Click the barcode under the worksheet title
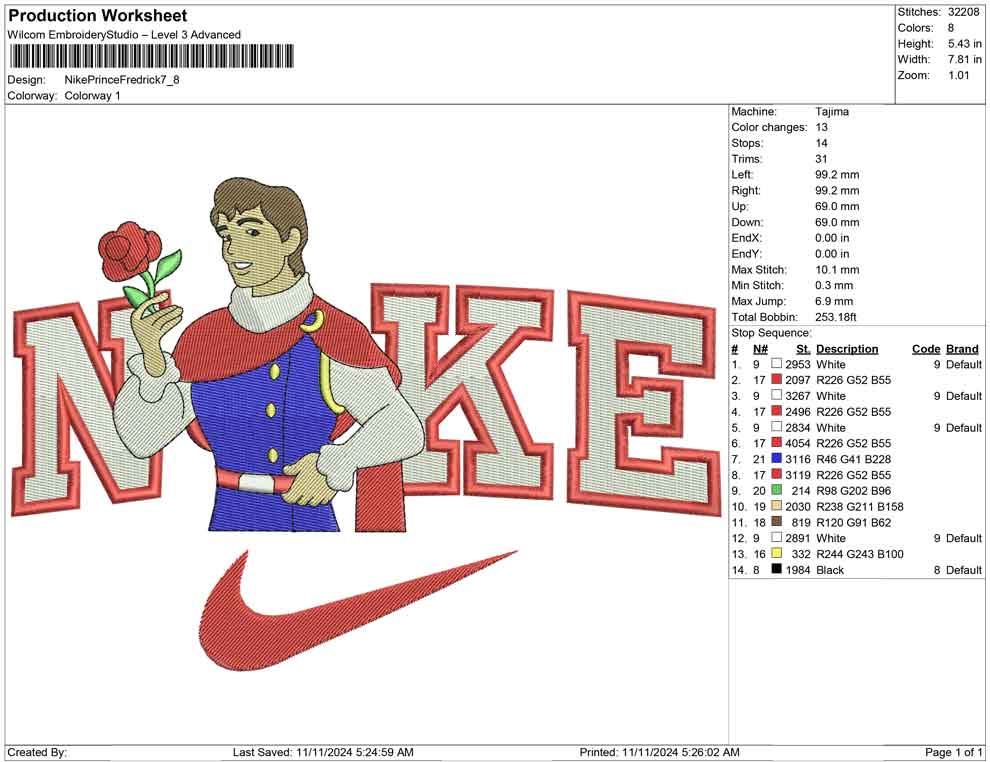 pos(151,56)
